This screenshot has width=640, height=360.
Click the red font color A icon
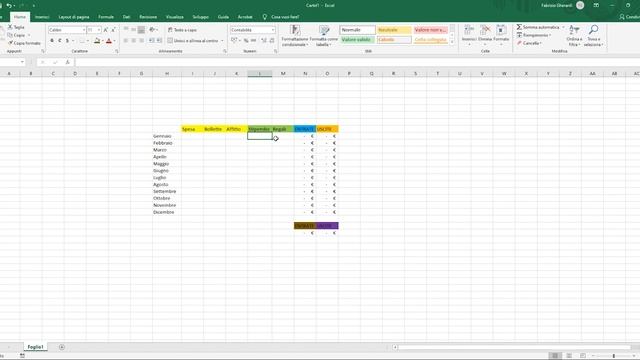(109, 40)
